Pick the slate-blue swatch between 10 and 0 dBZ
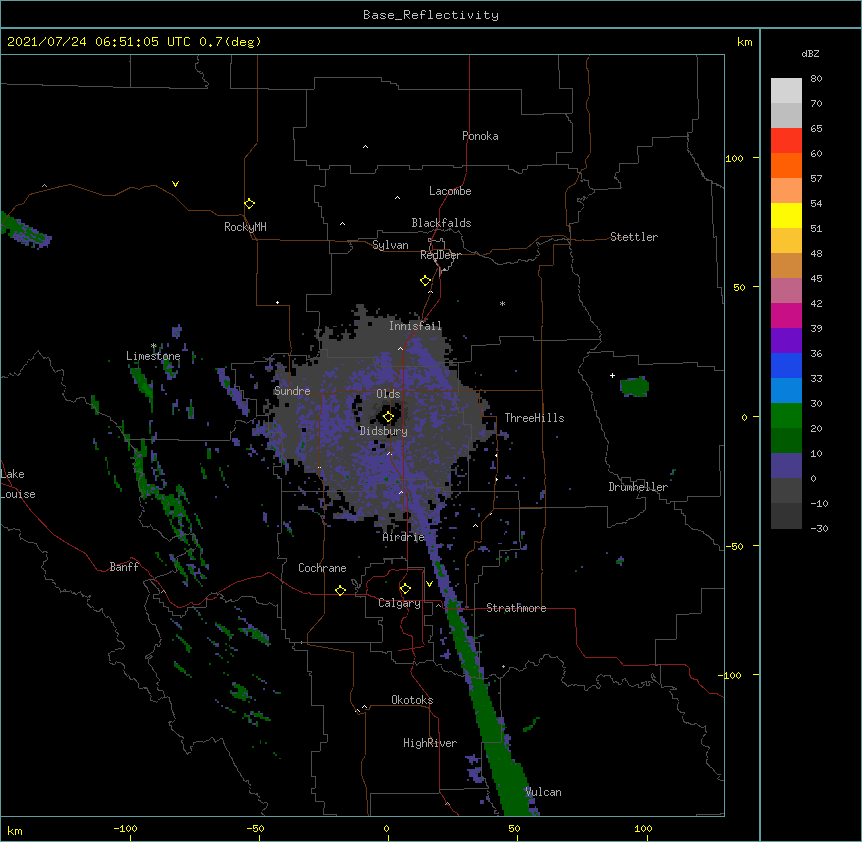The width and height of the screenshot is (862, 842). pyautogui.click(x=786, y=466)
